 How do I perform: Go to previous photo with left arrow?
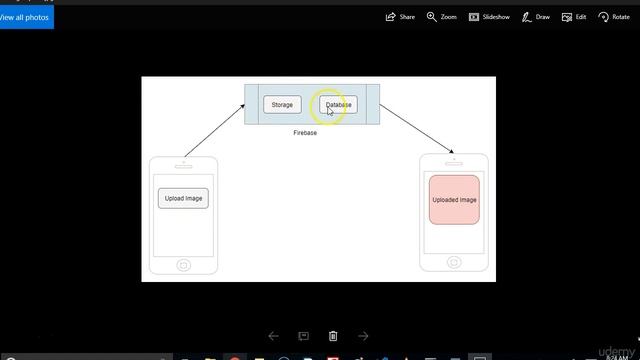(273, 336)
